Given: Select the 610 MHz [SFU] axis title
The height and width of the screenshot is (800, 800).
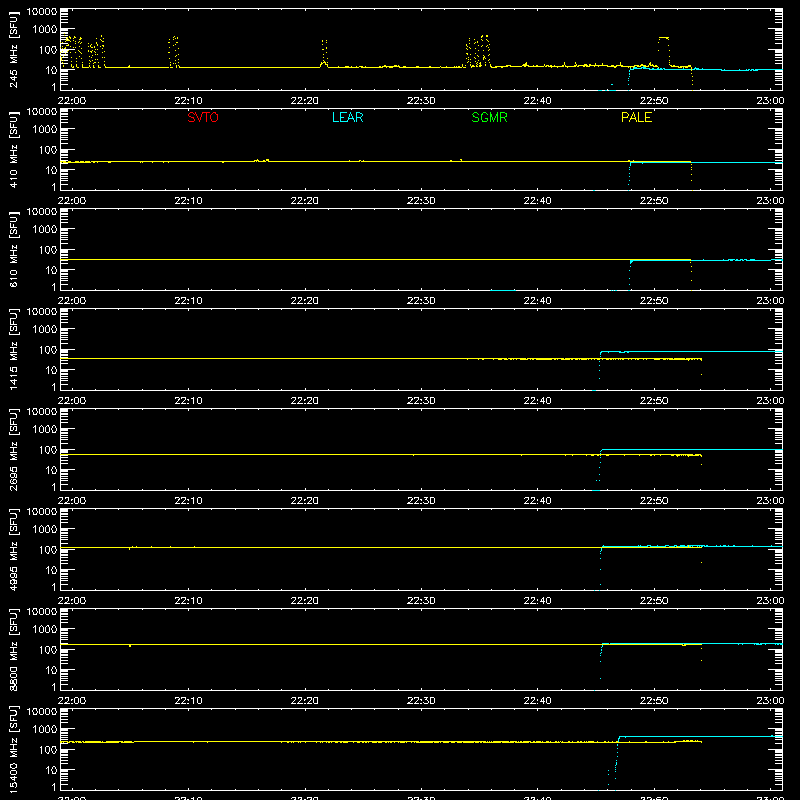Looking at the screenshot, I should (x=14, y=250).
